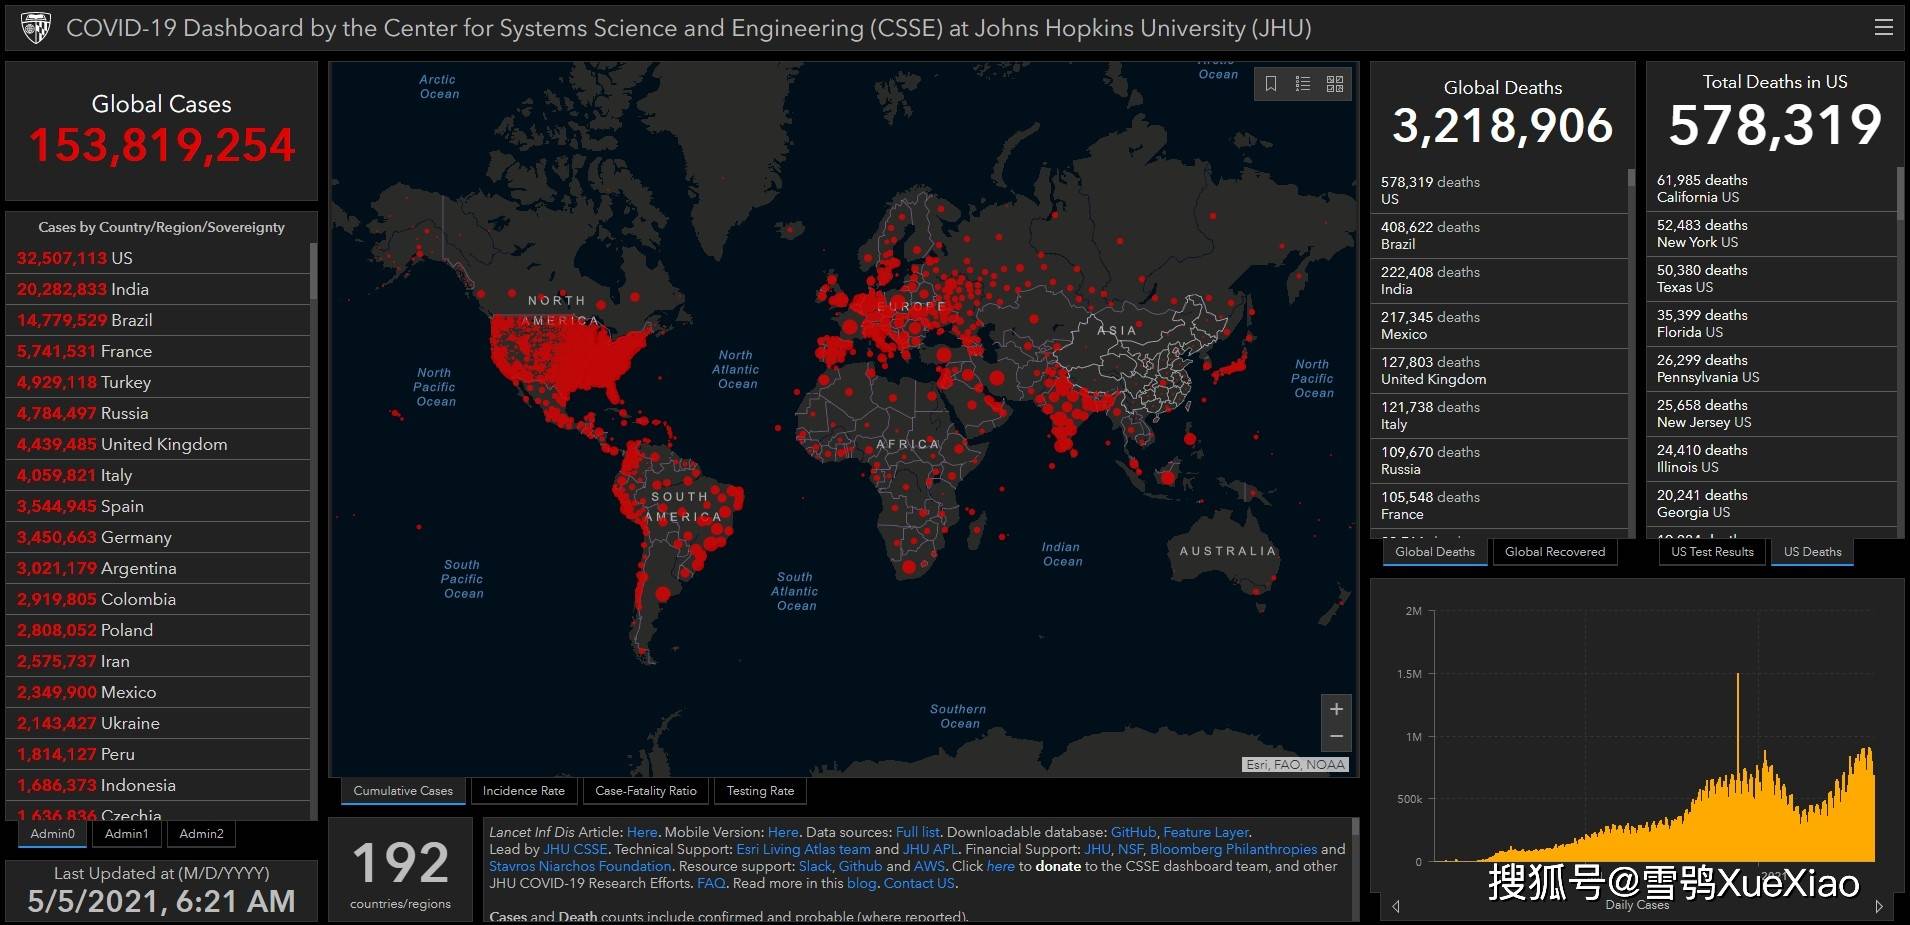The image size is (1910, 925).
Task: Go to next chart with right arrow
Action: 1879,906
